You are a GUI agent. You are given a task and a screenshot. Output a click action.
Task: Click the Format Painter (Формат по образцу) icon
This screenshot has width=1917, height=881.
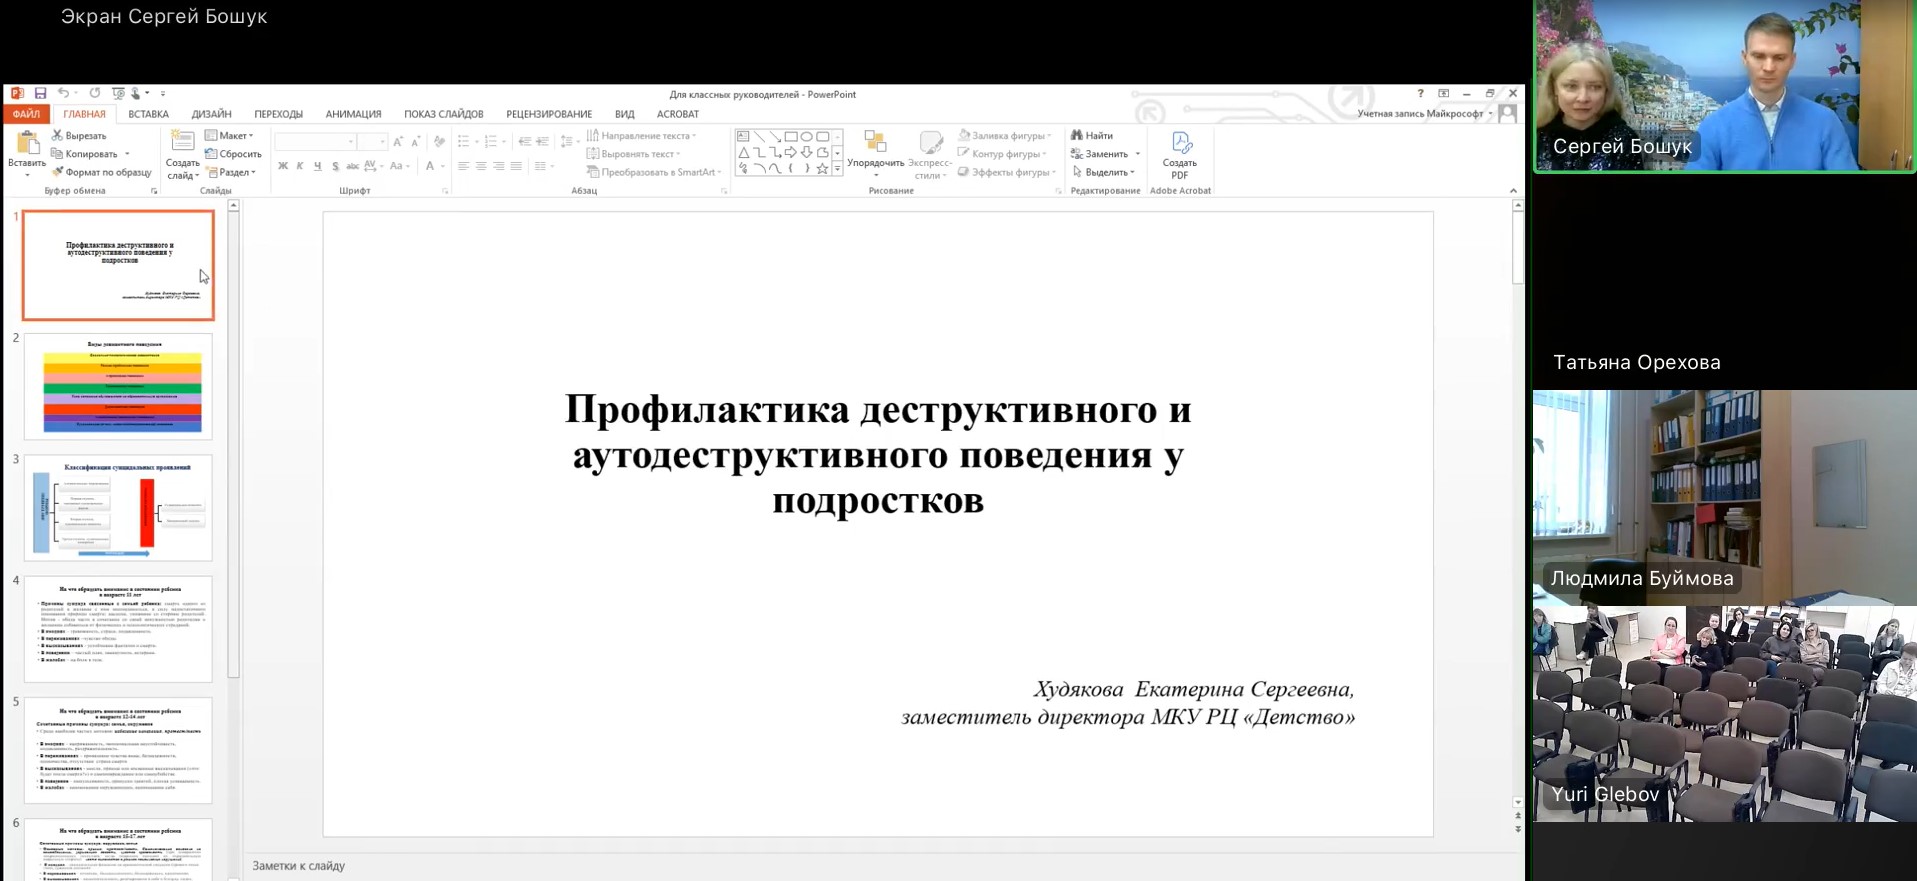pyautogui.click(x=58, y=172)
